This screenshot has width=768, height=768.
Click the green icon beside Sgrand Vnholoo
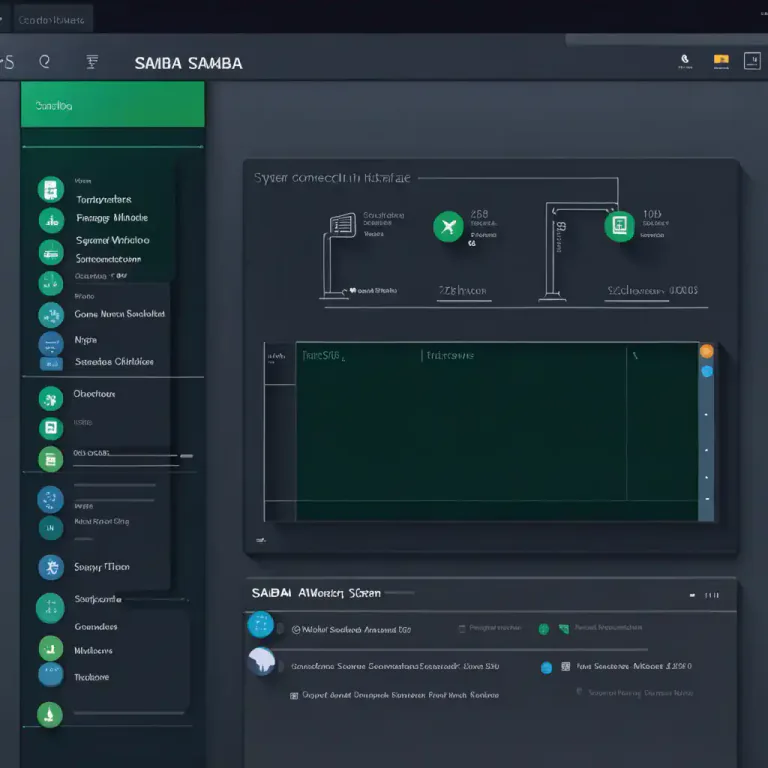[x=51, y=253]
